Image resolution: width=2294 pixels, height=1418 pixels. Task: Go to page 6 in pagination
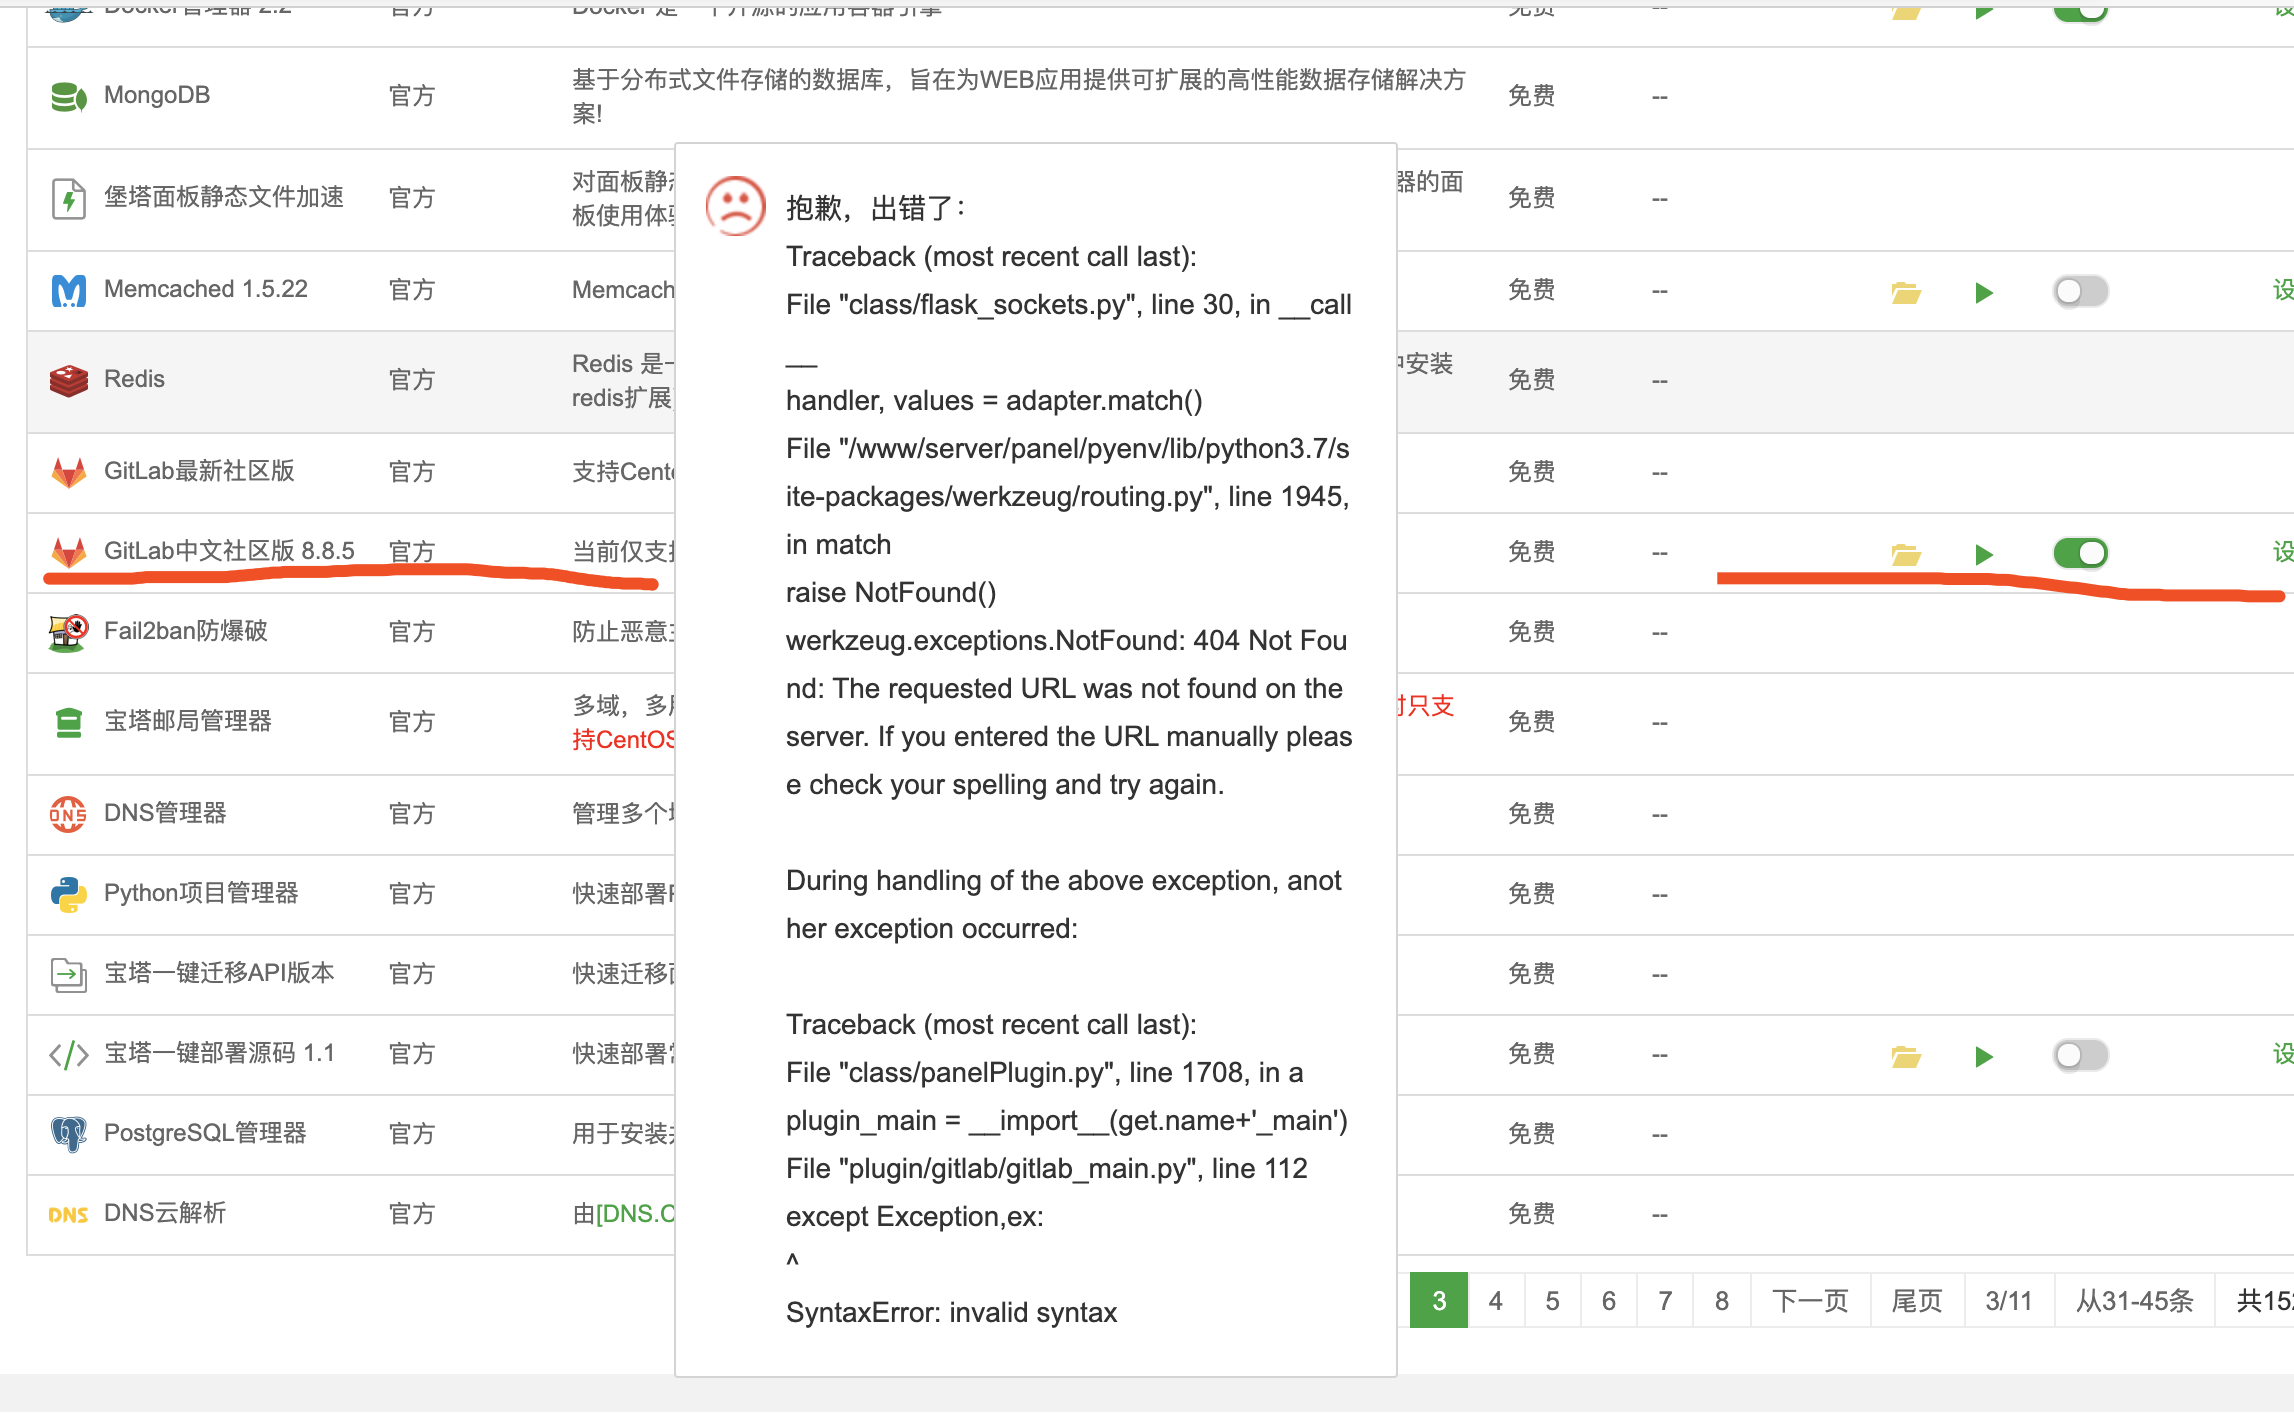1608,1300
